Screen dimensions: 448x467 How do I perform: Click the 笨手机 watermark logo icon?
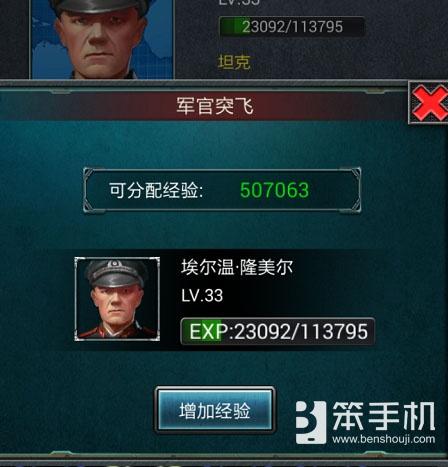click(x=311, y=422)
